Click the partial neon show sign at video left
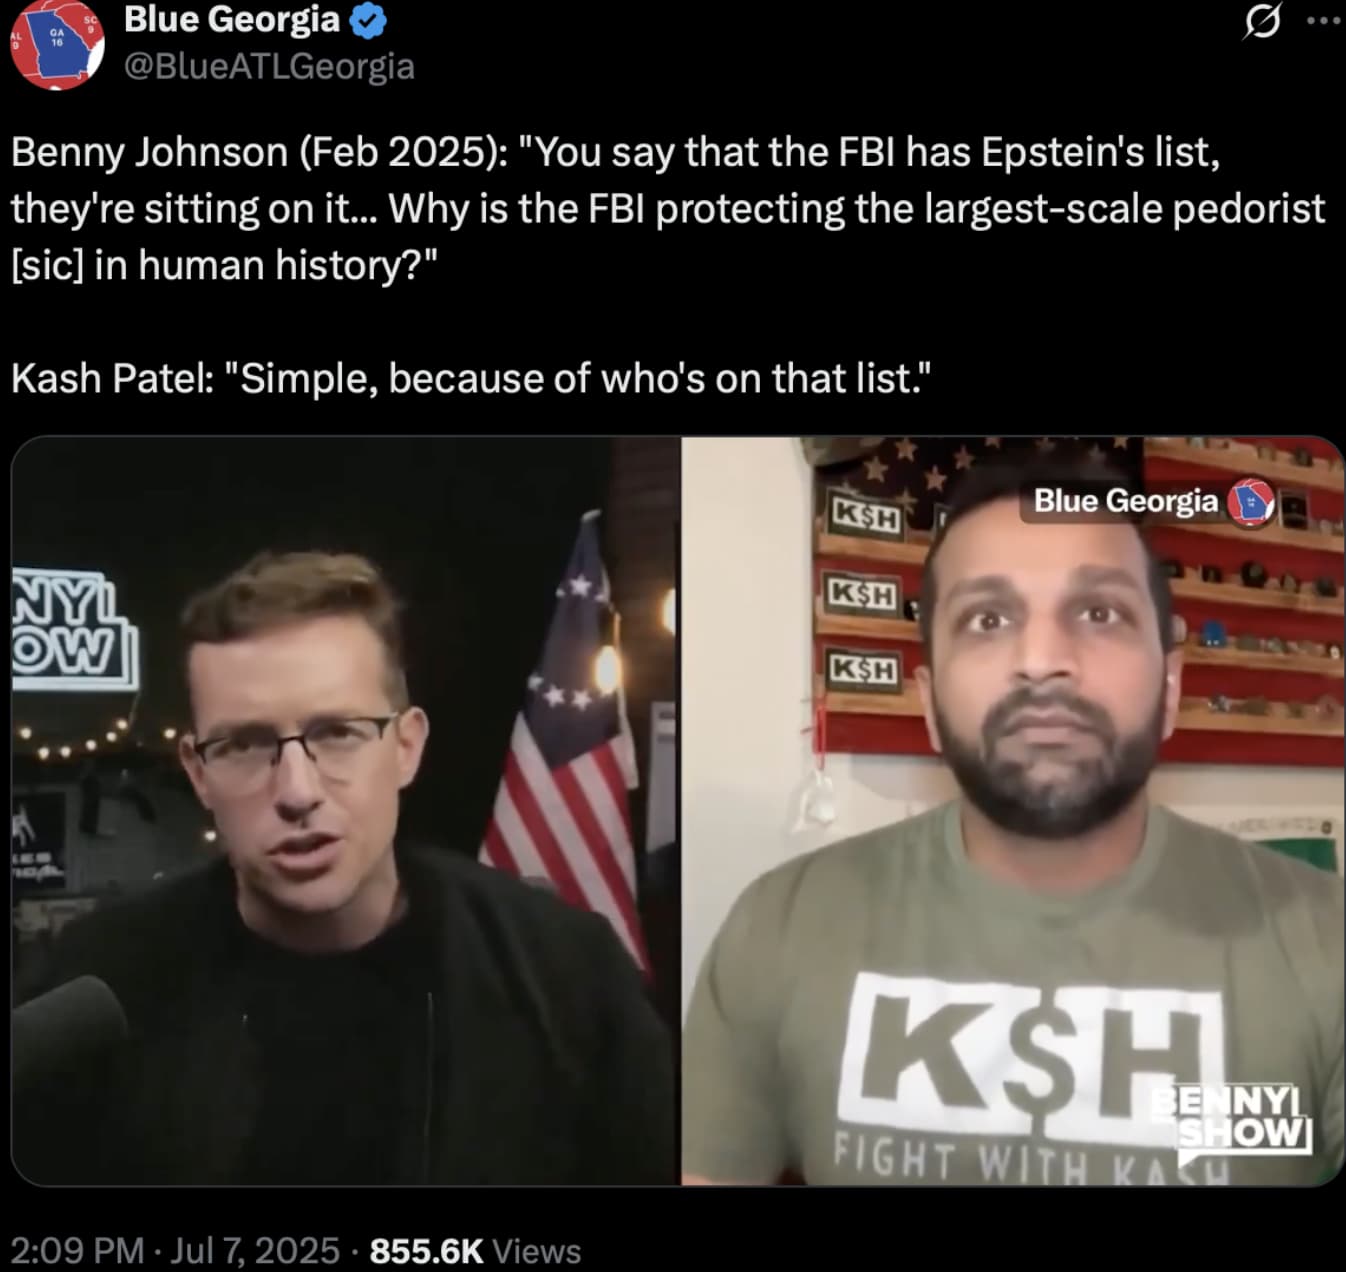The width and height of the screenshot is (1346, 1272). [74, 629]
